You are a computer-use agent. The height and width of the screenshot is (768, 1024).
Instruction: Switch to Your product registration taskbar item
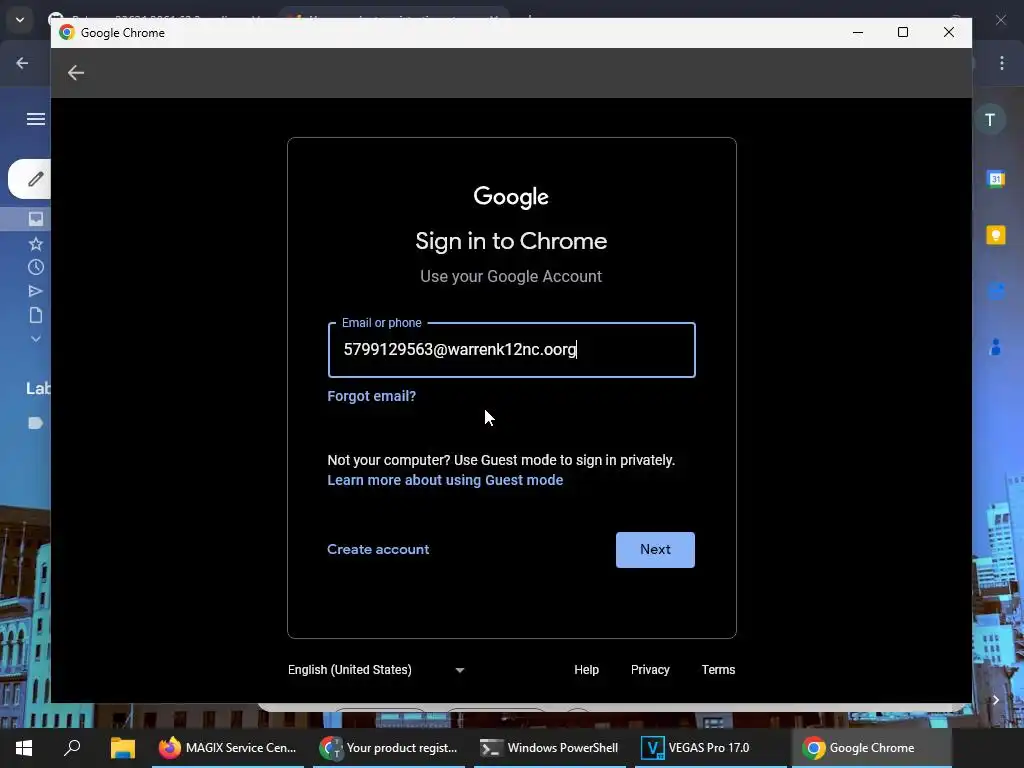click(389, 748)
